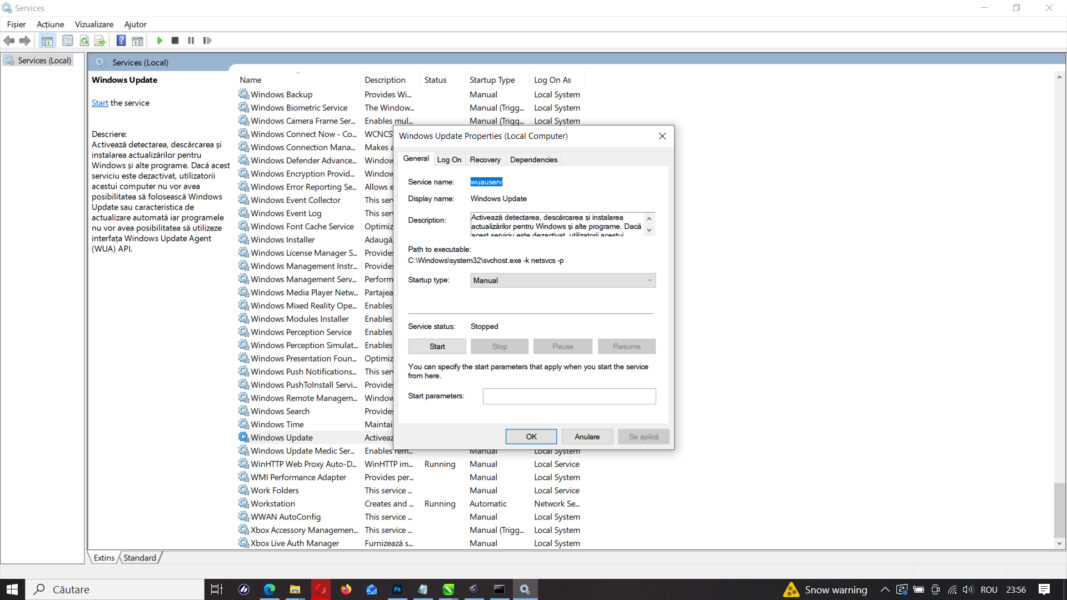This screenshot has height=600, width=1067.
Task: Click the Refresh icon in the toolbar
Action: [x=84, y=40]
